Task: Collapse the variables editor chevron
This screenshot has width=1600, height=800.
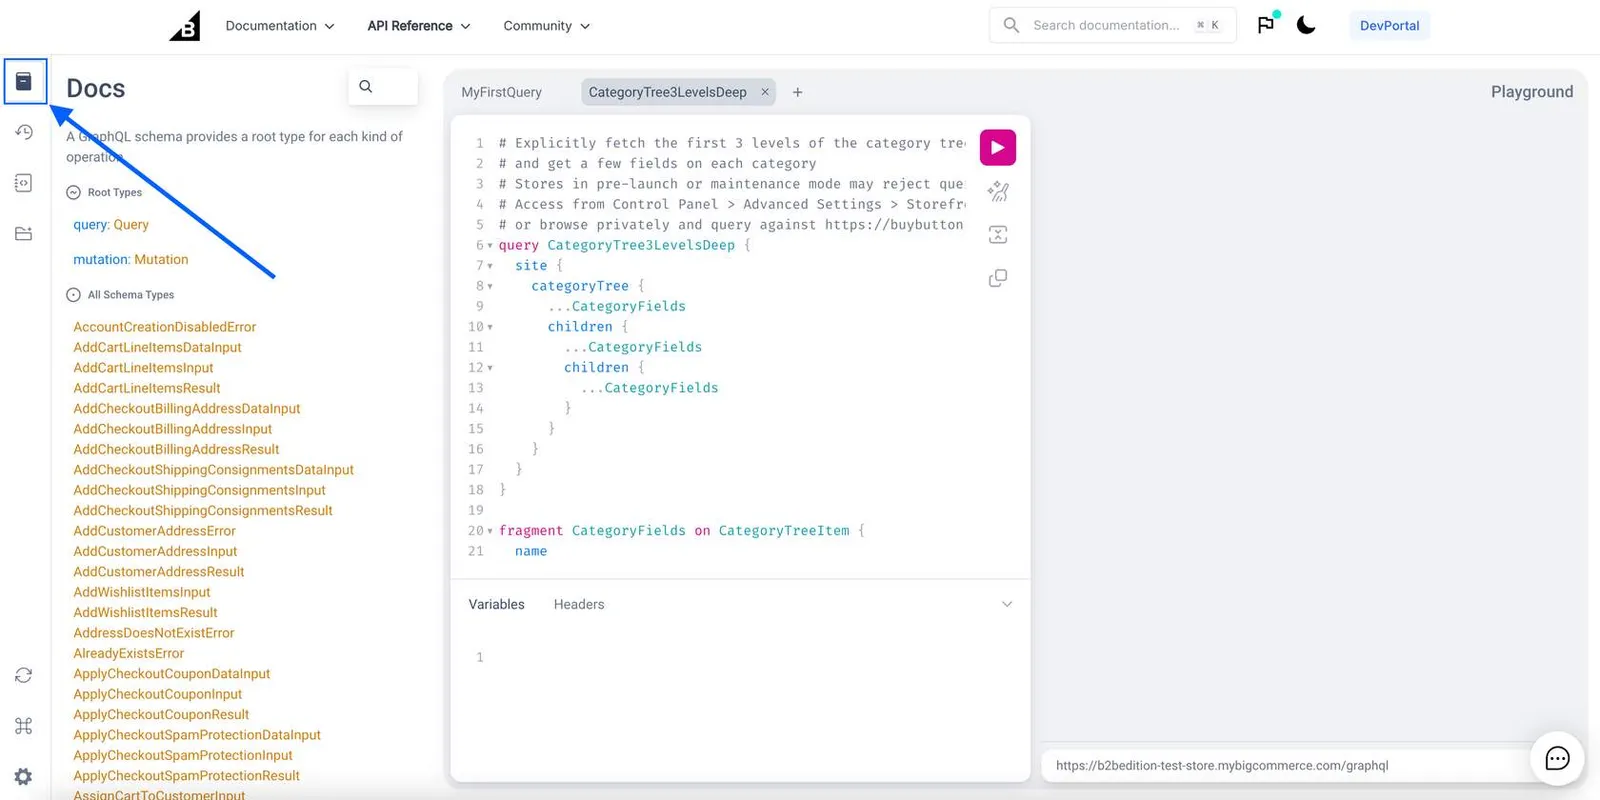Action: click(x=1007, y=604)
